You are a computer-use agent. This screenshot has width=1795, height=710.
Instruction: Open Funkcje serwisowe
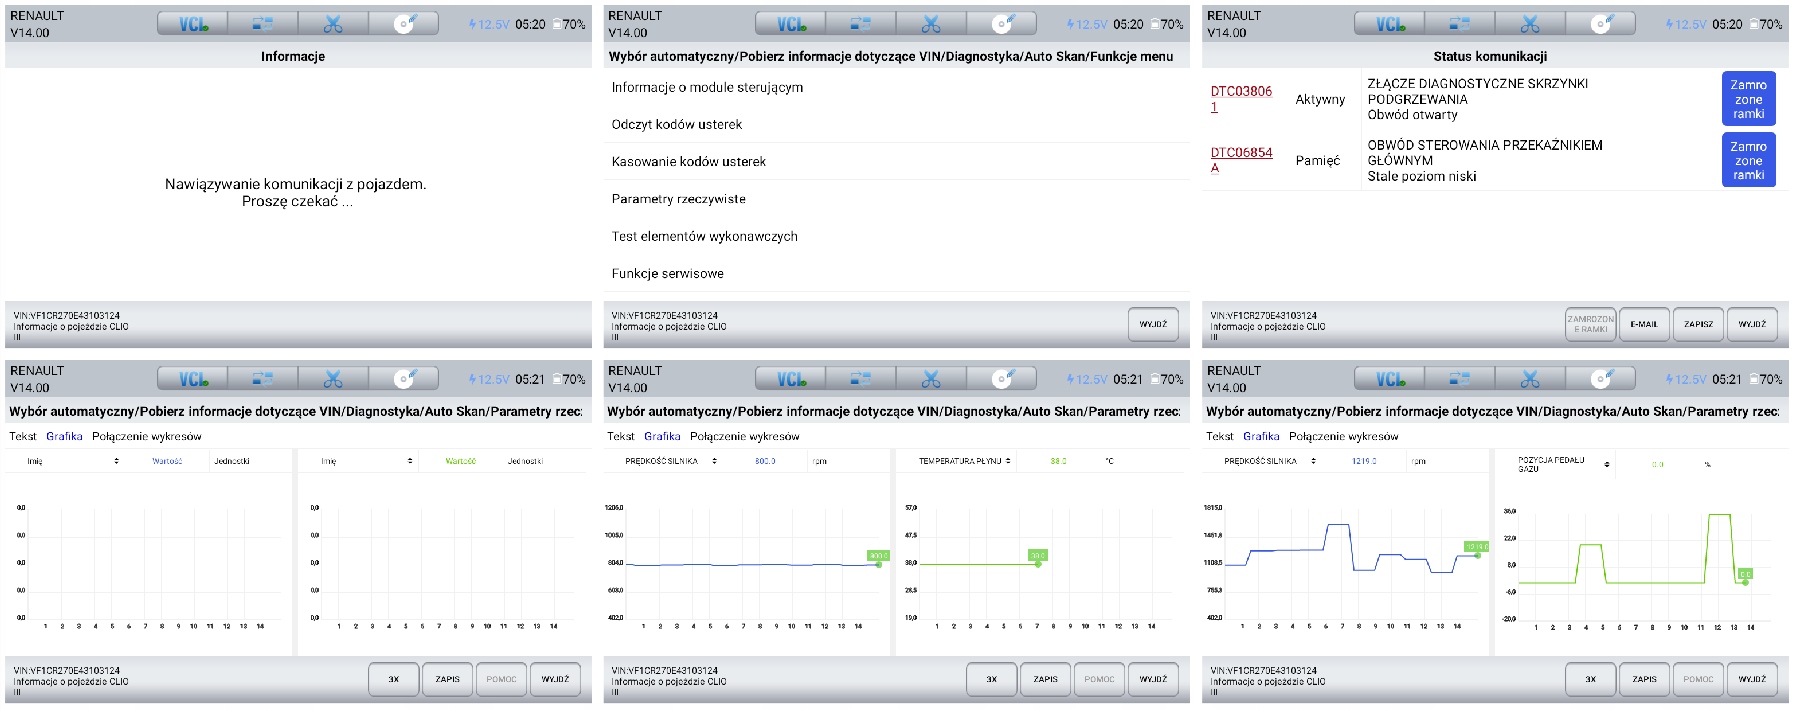pyautogui.click(x=896, y=273)
